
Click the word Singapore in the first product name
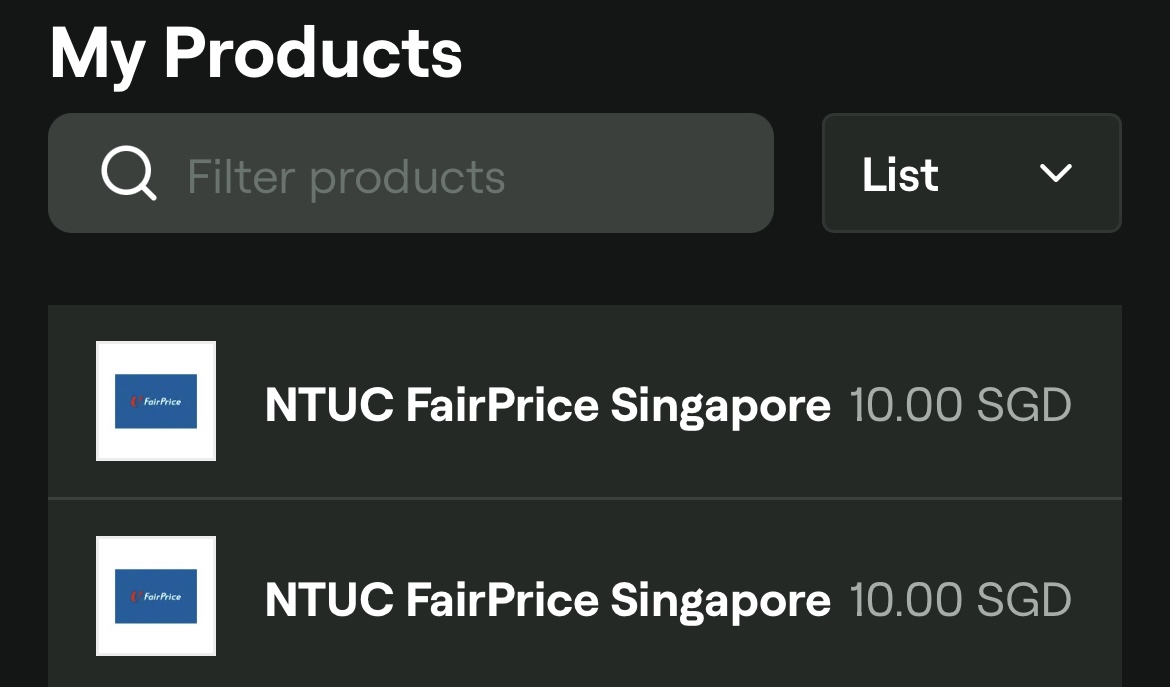tap(720, 405)
